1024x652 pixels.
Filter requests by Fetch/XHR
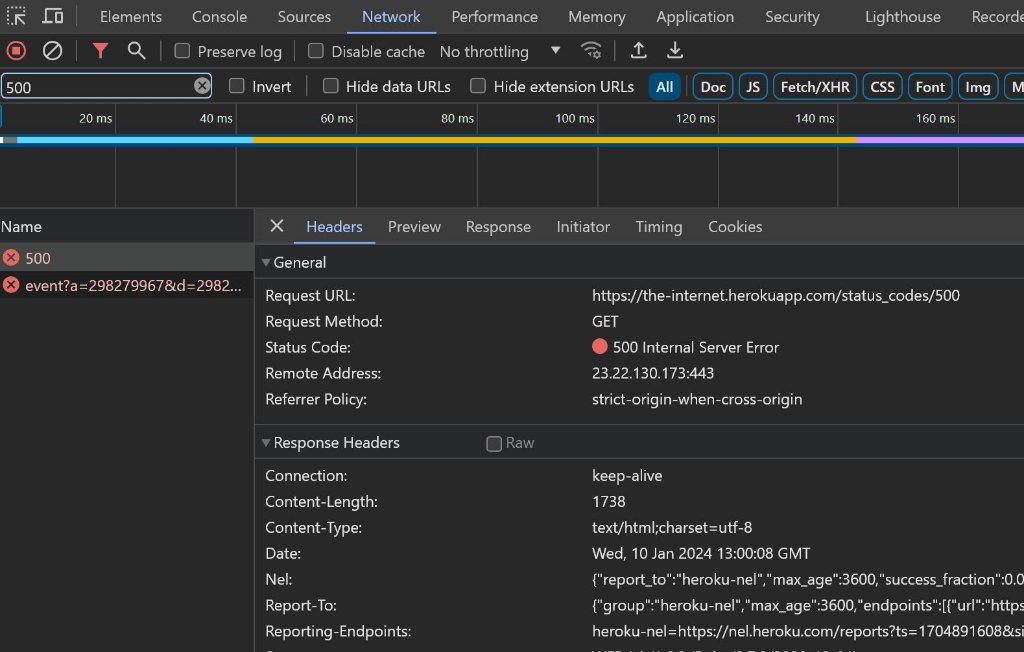pos(814,86)
